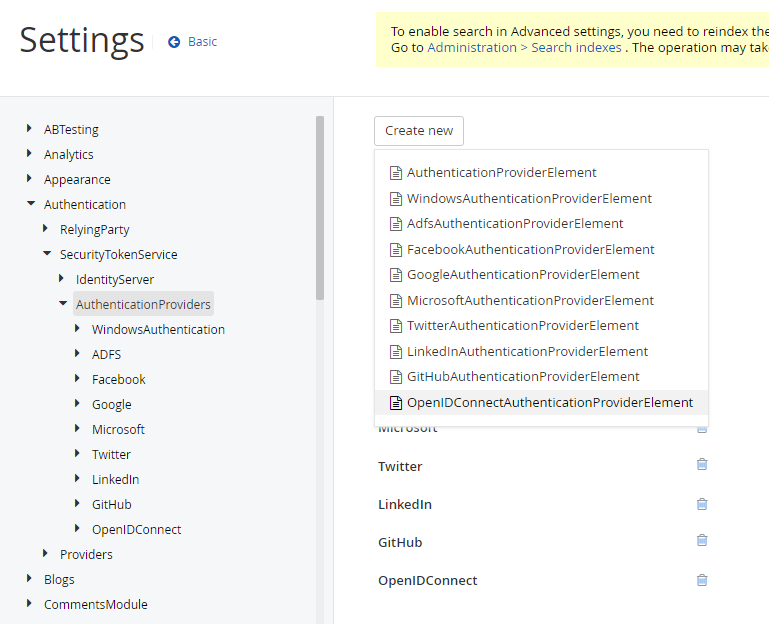Click LinkedInAuthenticationProviderElement document icon
This screenshot has height=624, width=769.
click(x=395, y=352)
